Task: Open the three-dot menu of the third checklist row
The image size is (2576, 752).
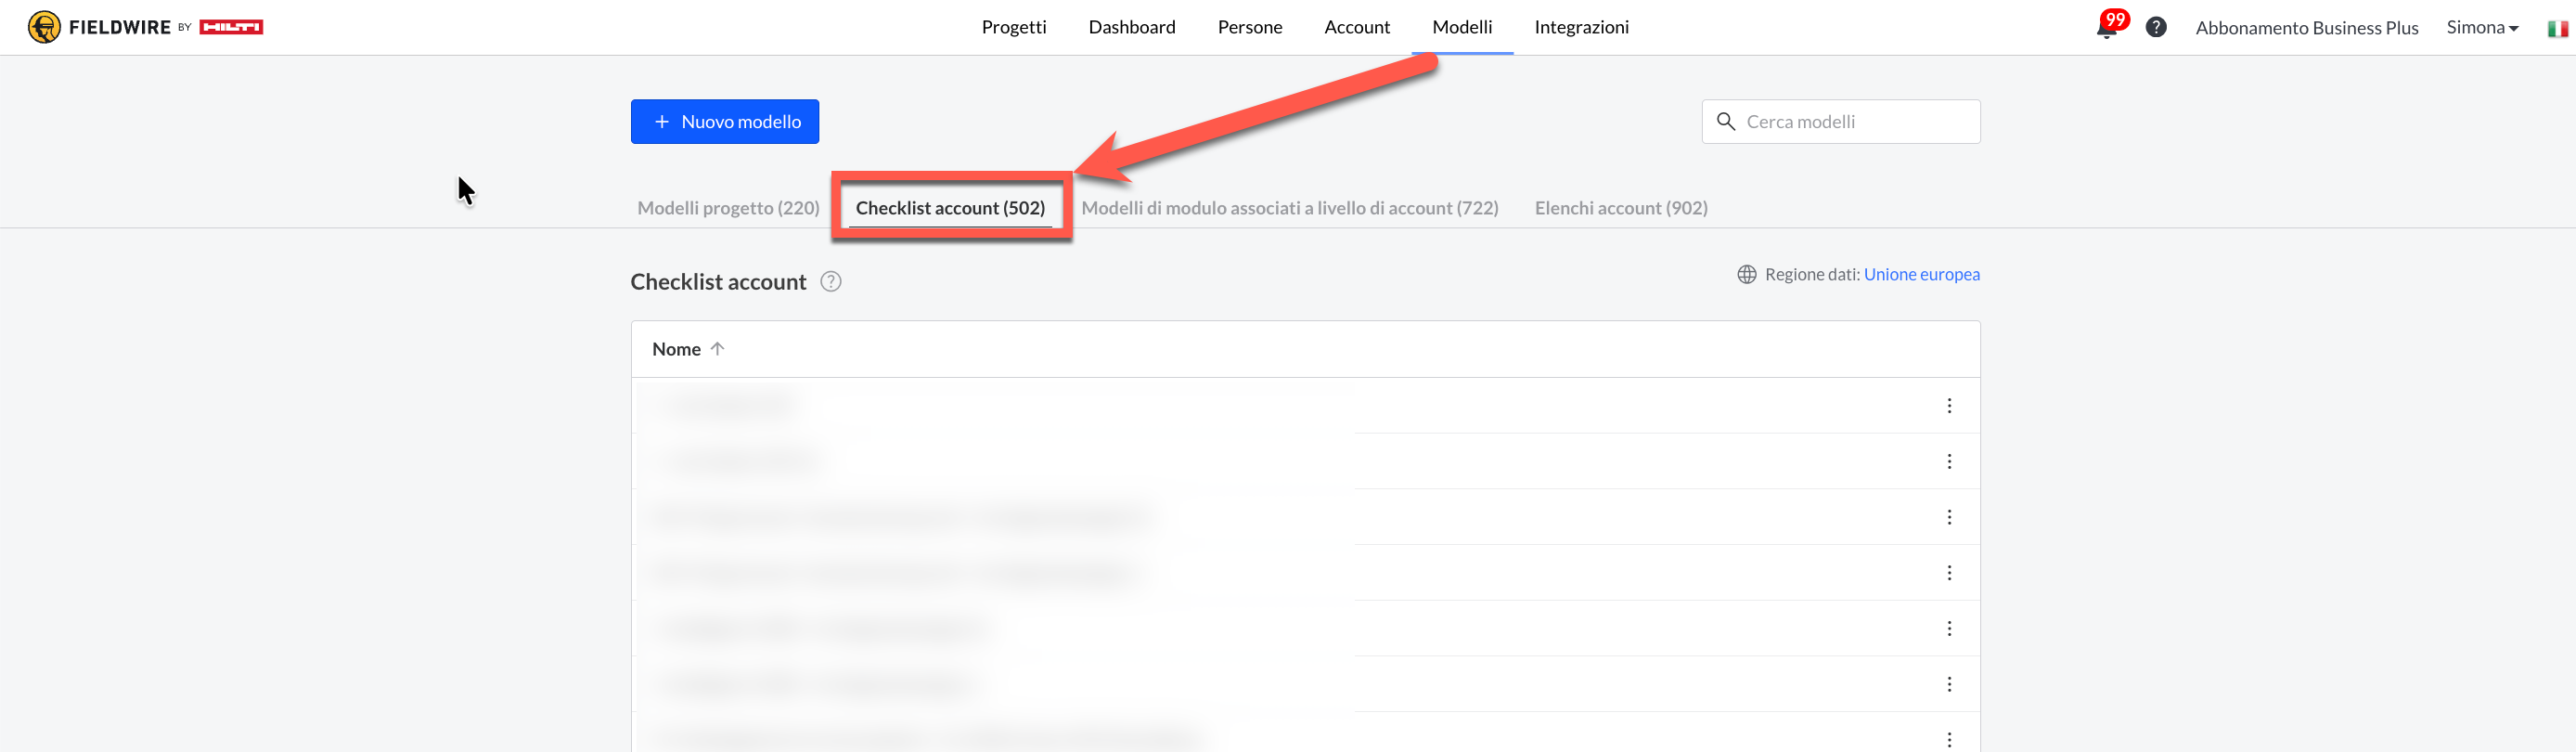Action: click(1948, 517)
